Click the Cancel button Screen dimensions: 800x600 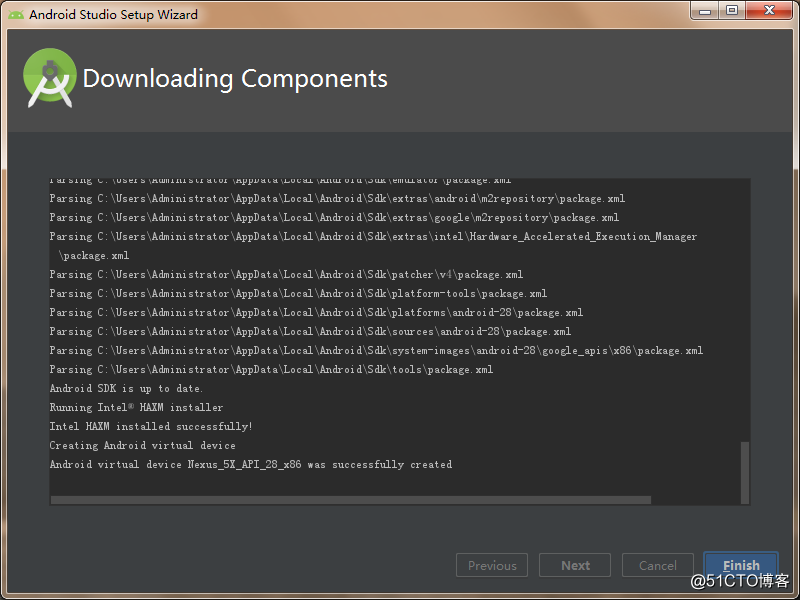click(x=658, y=565)
